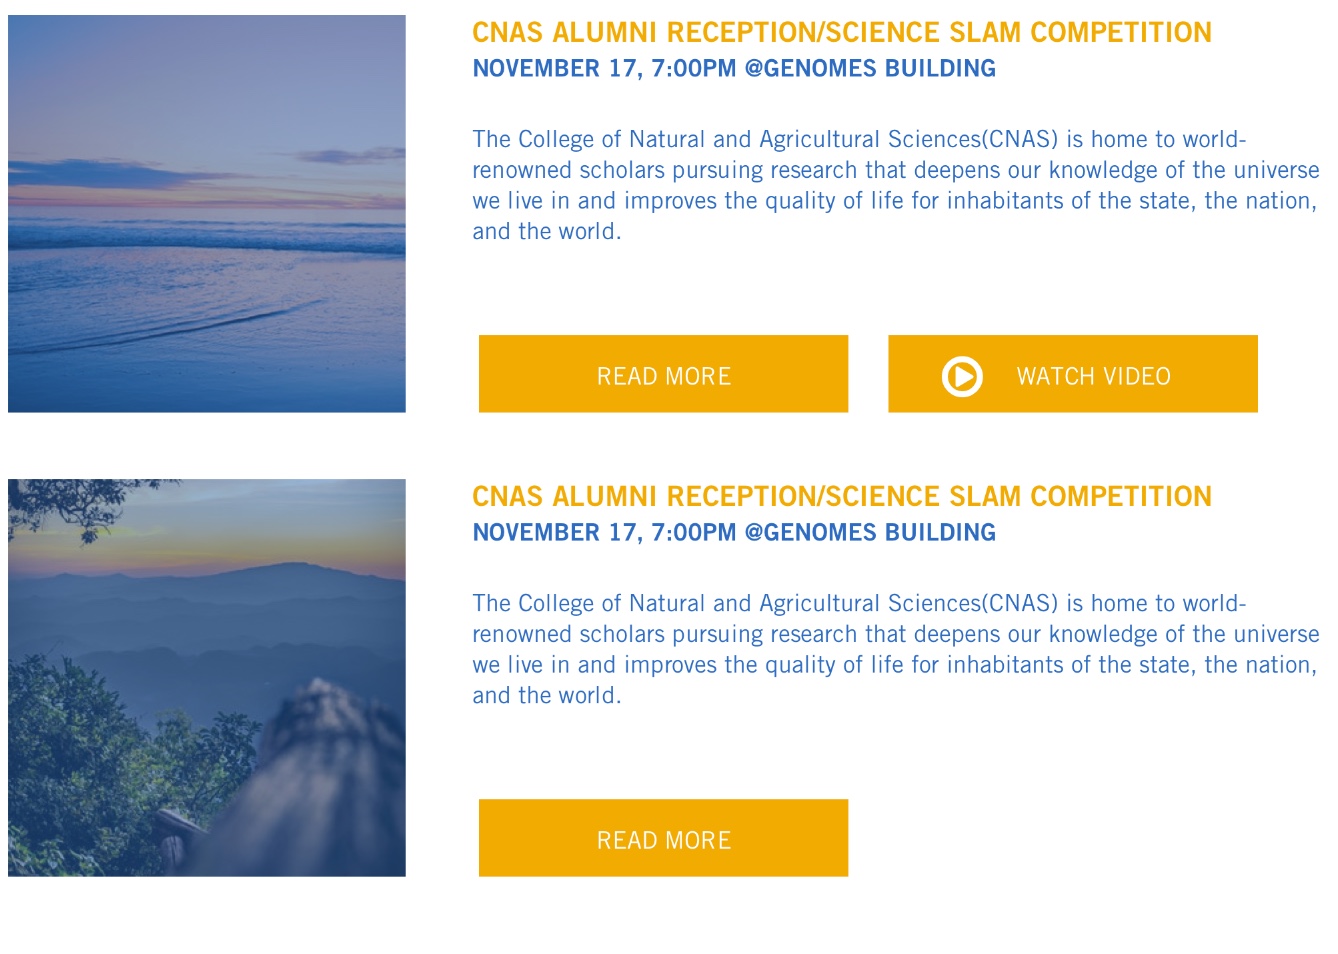Click the play icon on Watch Video
1338x954 pixels.
point(962,377)
